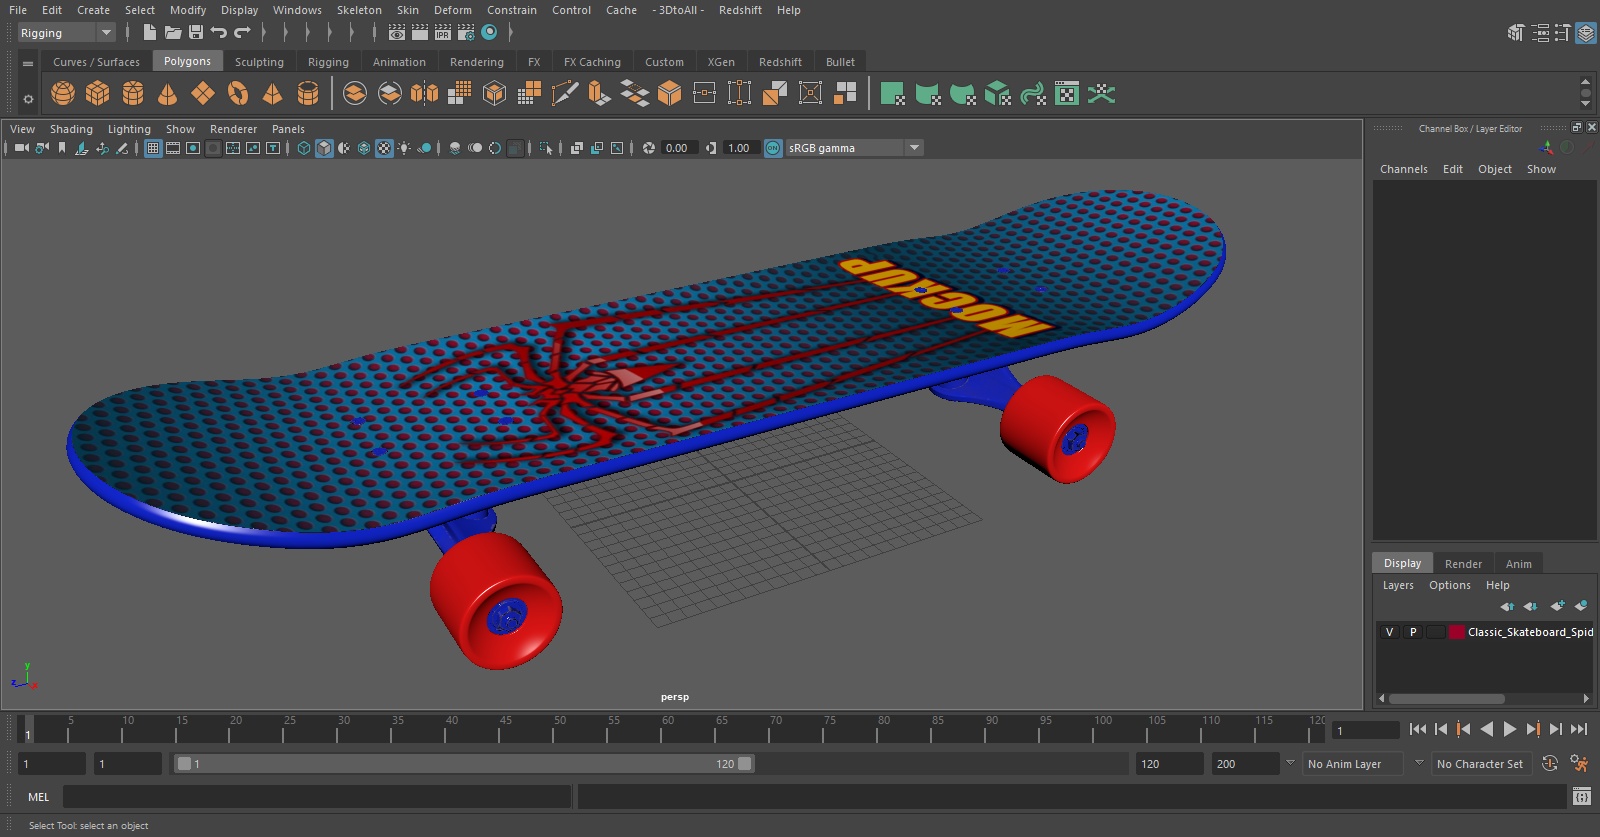Open the Windows menu

(x=297, y=10)
